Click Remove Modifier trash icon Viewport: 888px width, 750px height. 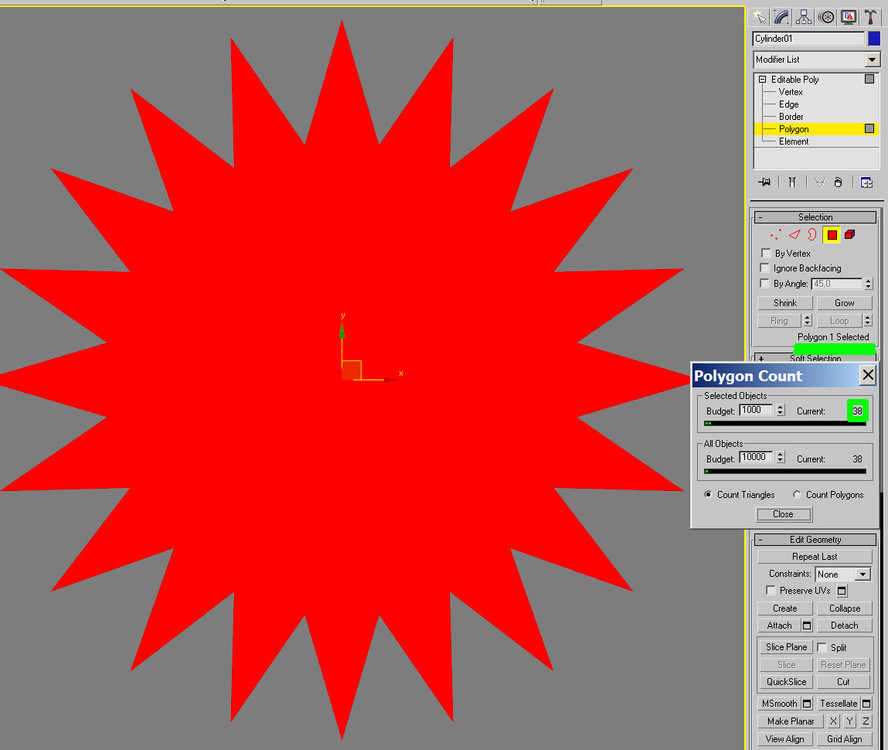coord(838,182)
